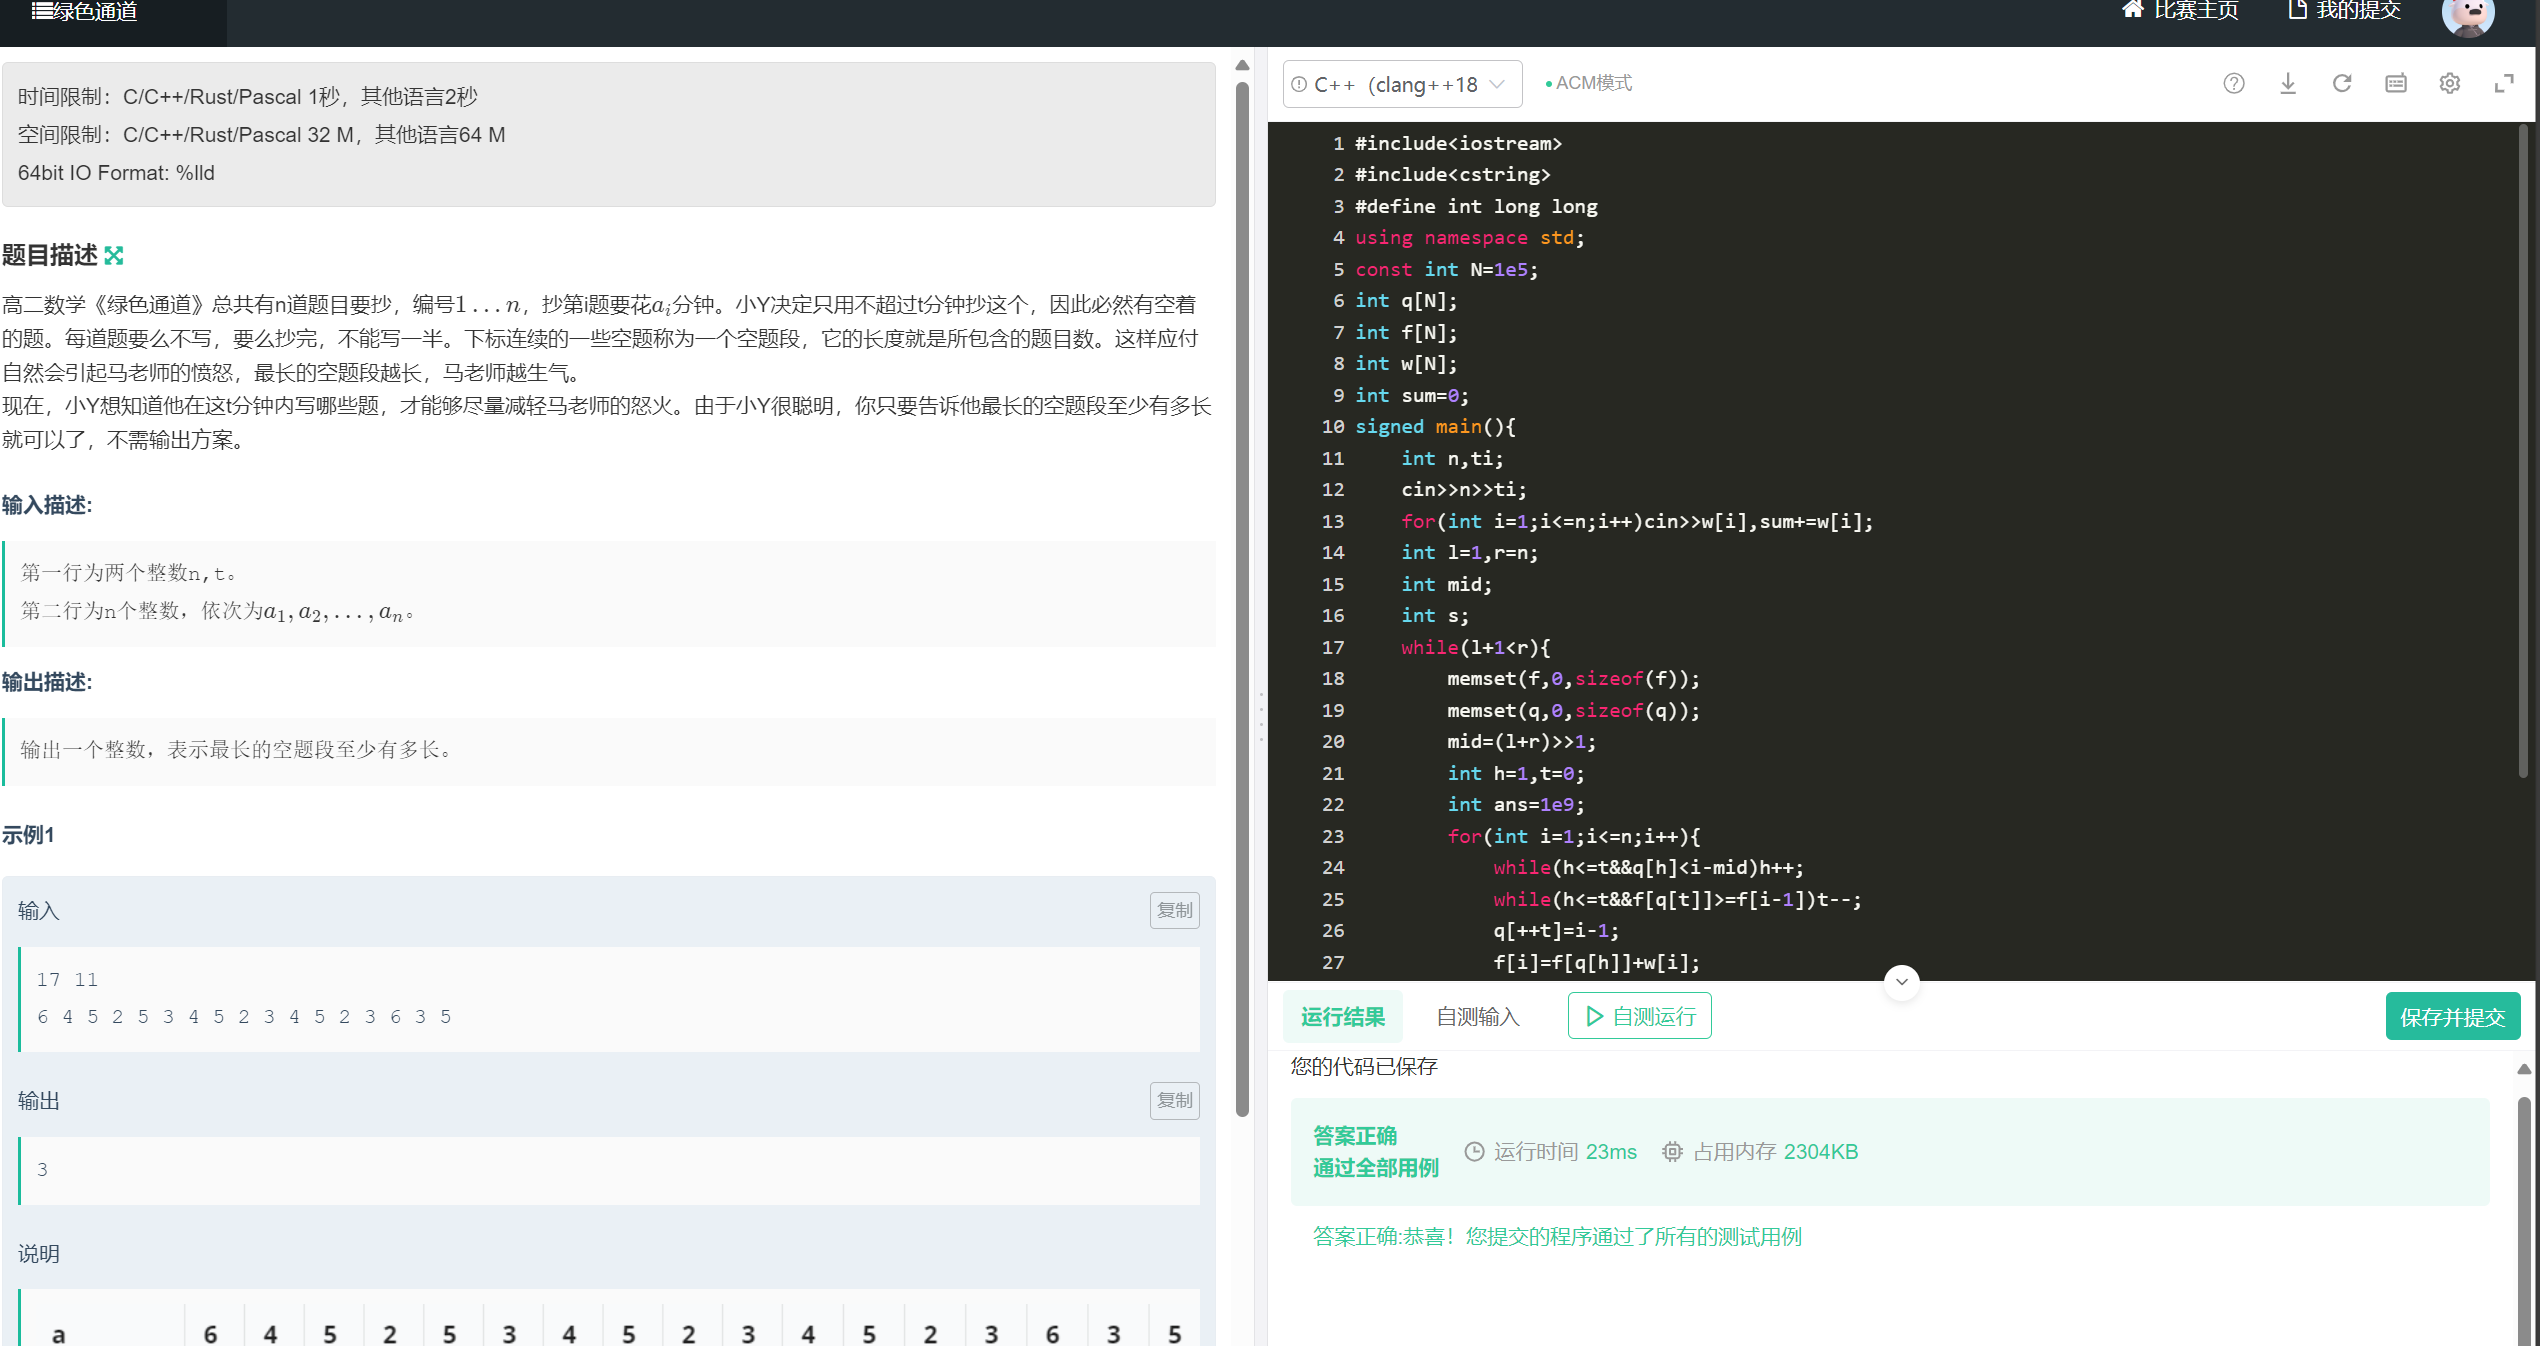The image size is (2540, 1346).
Task: Click the reset code refresh icon
Action: pos(2341,84)
